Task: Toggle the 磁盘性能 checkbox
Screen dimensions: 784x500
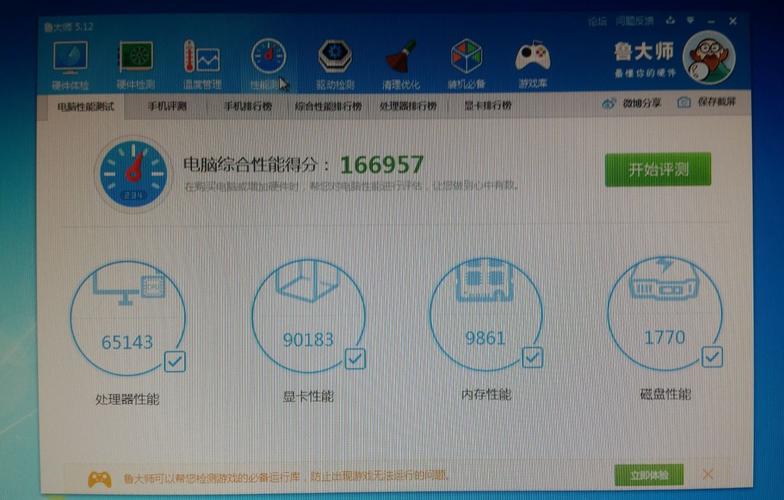Action: 712,356
